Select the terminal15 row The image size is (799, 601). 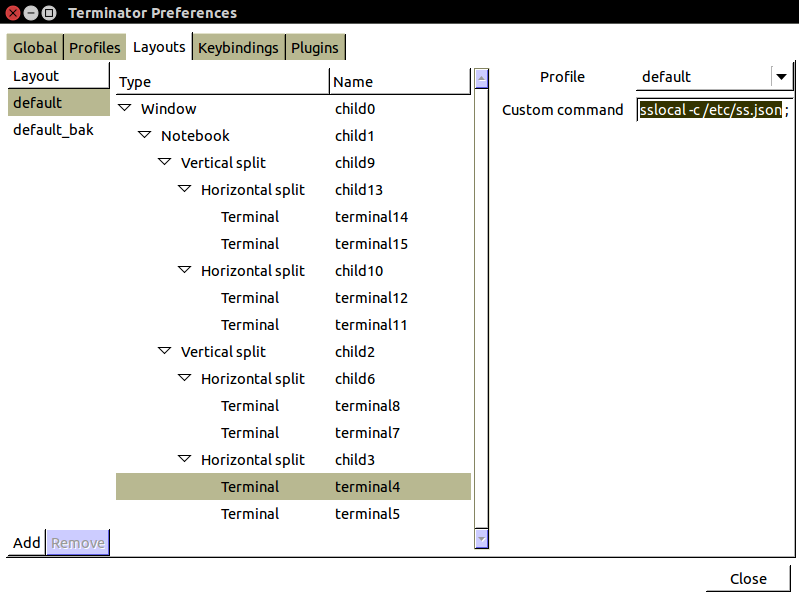click(294, 244)
